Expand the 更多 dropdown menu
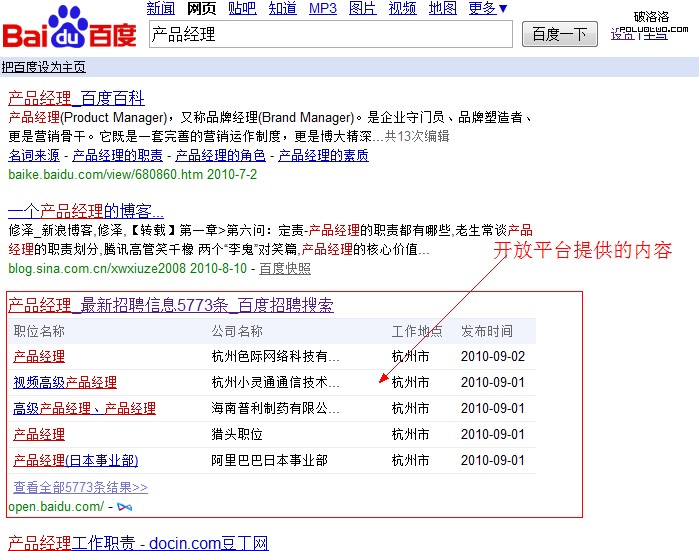 point(488,8)
